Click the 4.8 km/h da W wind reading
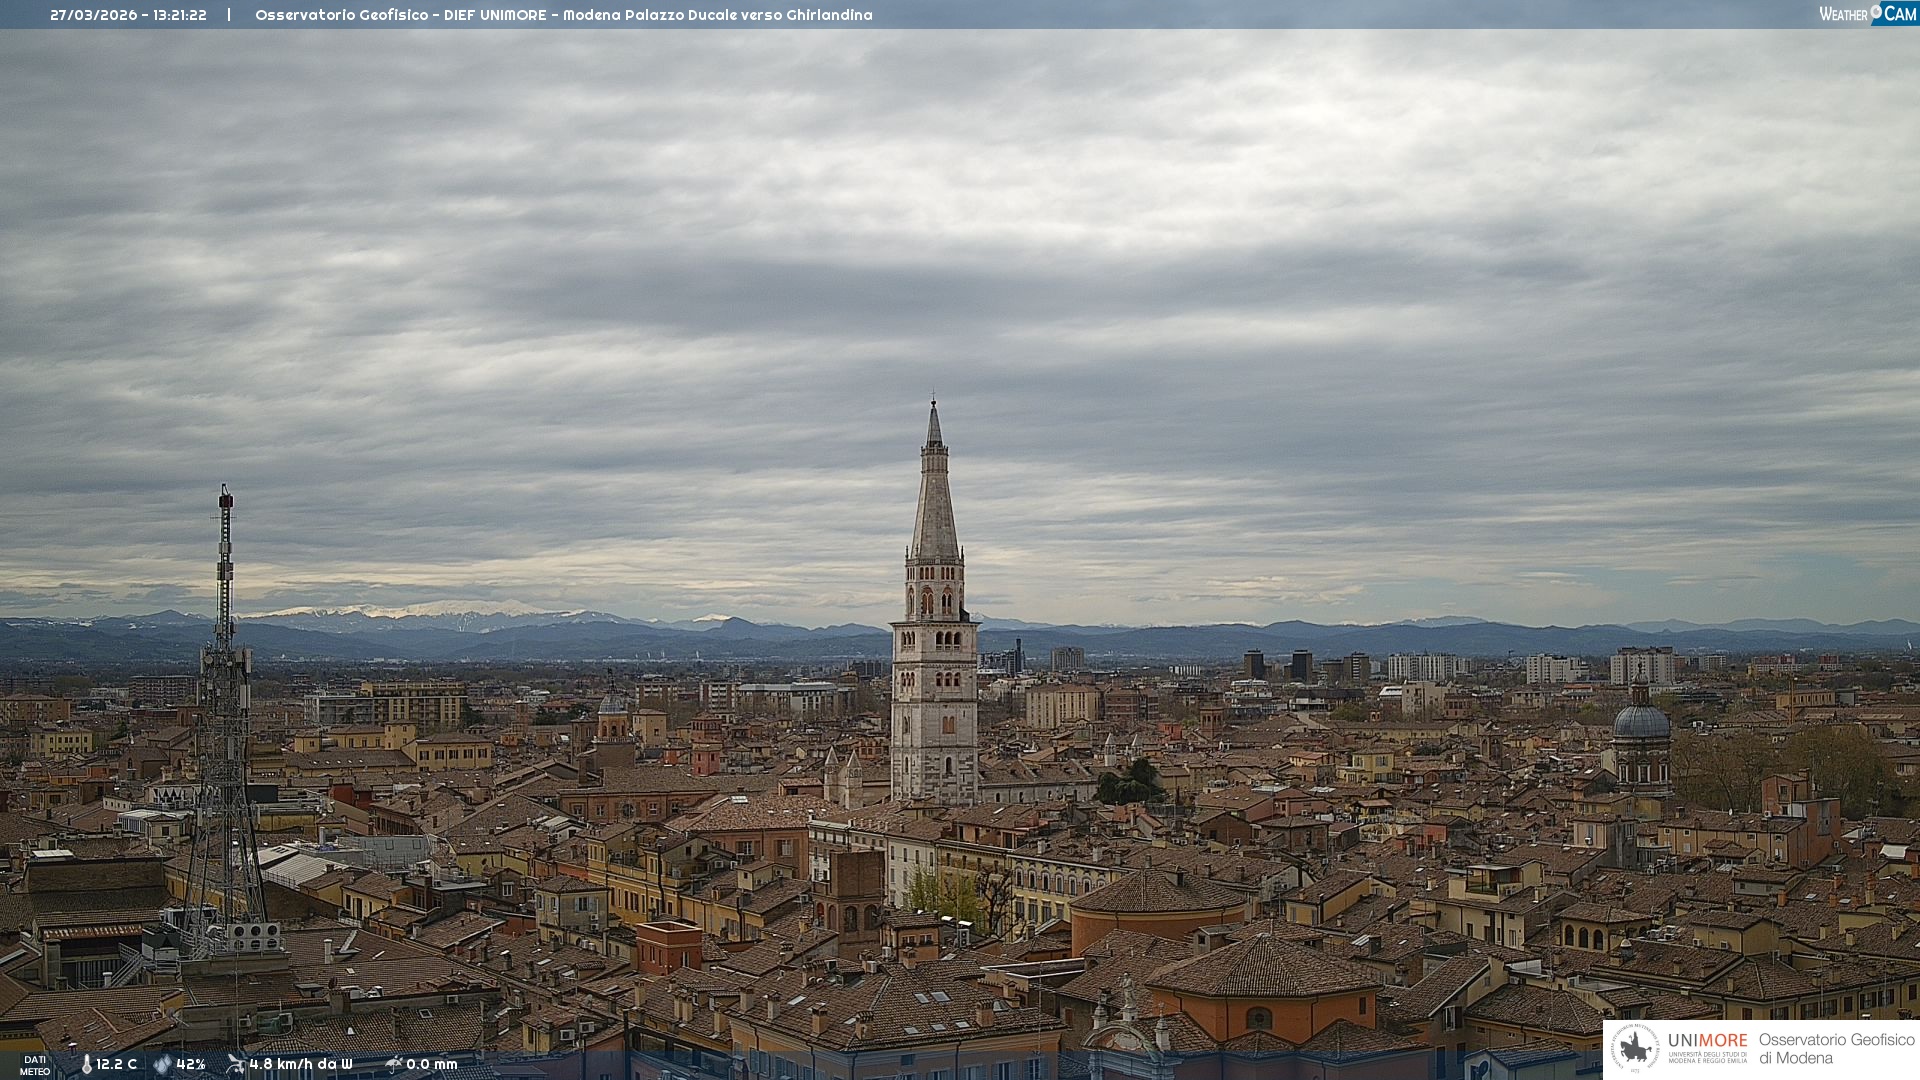 tap(301, 1064)
